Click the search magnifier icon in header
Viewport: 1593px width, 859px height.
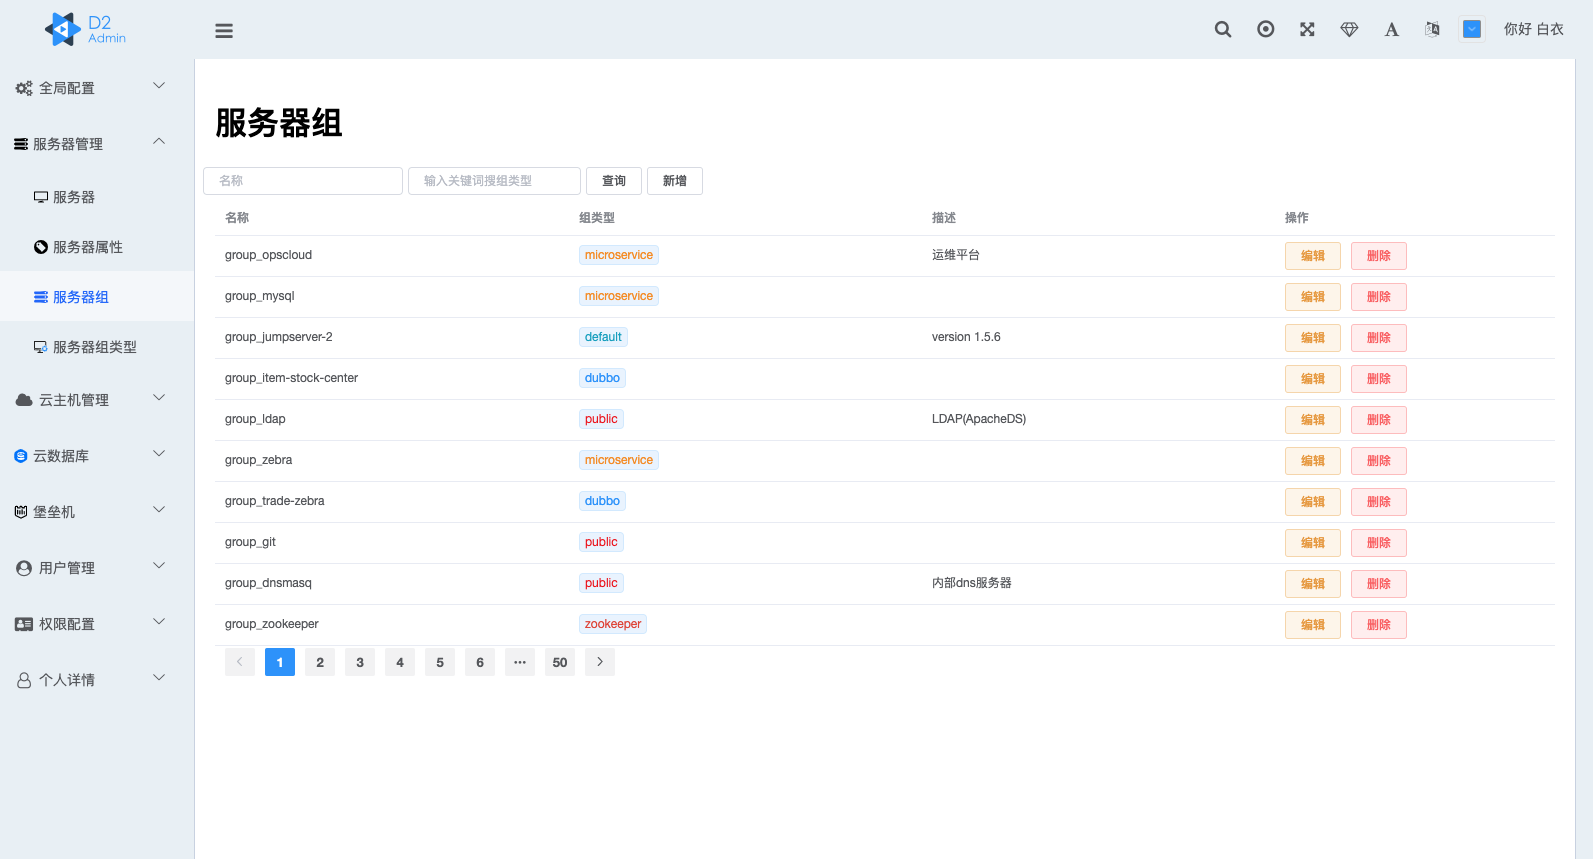tap(1223, 29)
